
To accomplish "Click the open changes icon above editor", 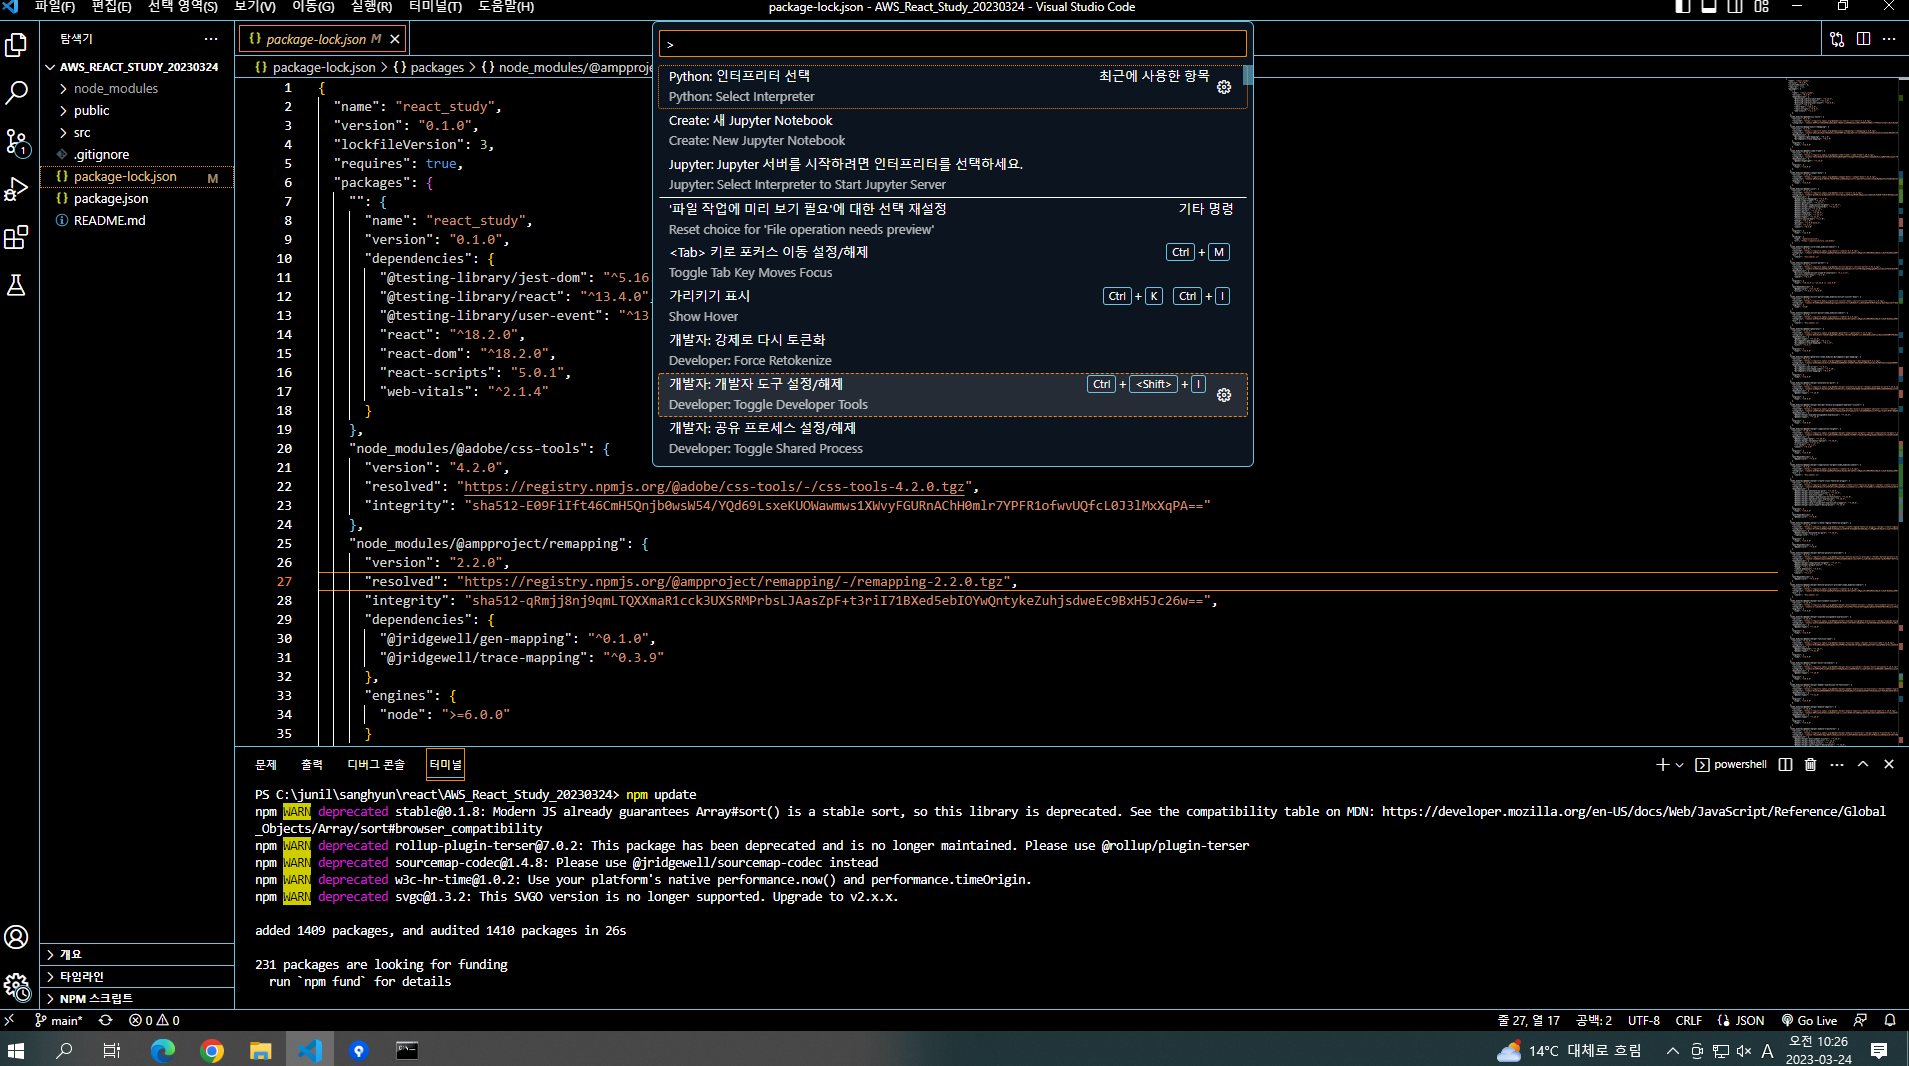I will (1837, 39).
